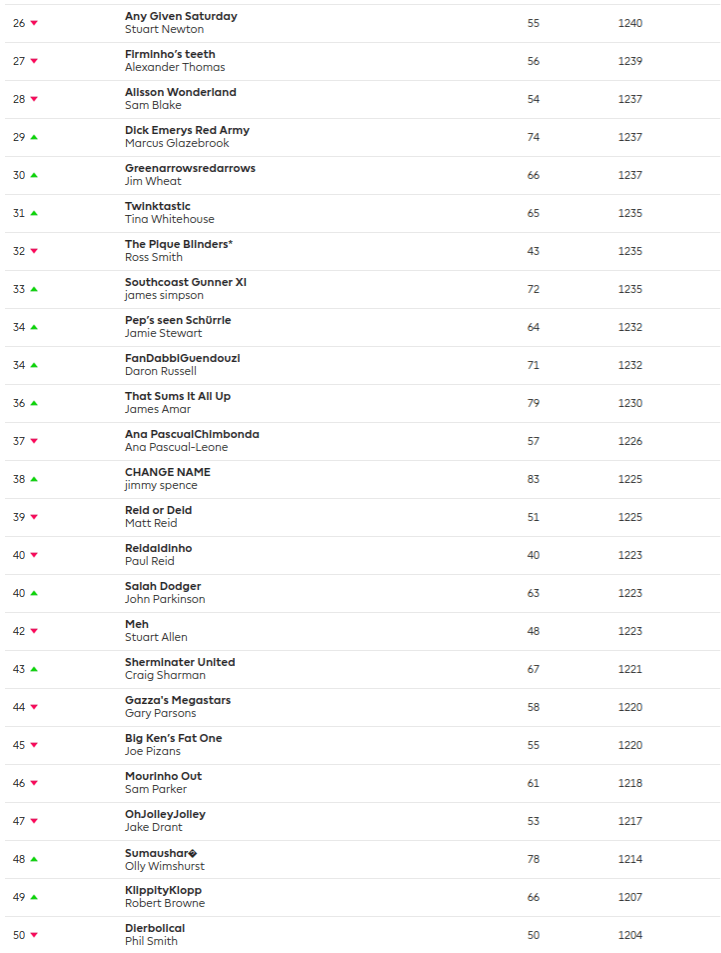This screenshot has width=721, height=953.
Task: Select Southcoast Gunner XI team
Action: pos(185,283)
